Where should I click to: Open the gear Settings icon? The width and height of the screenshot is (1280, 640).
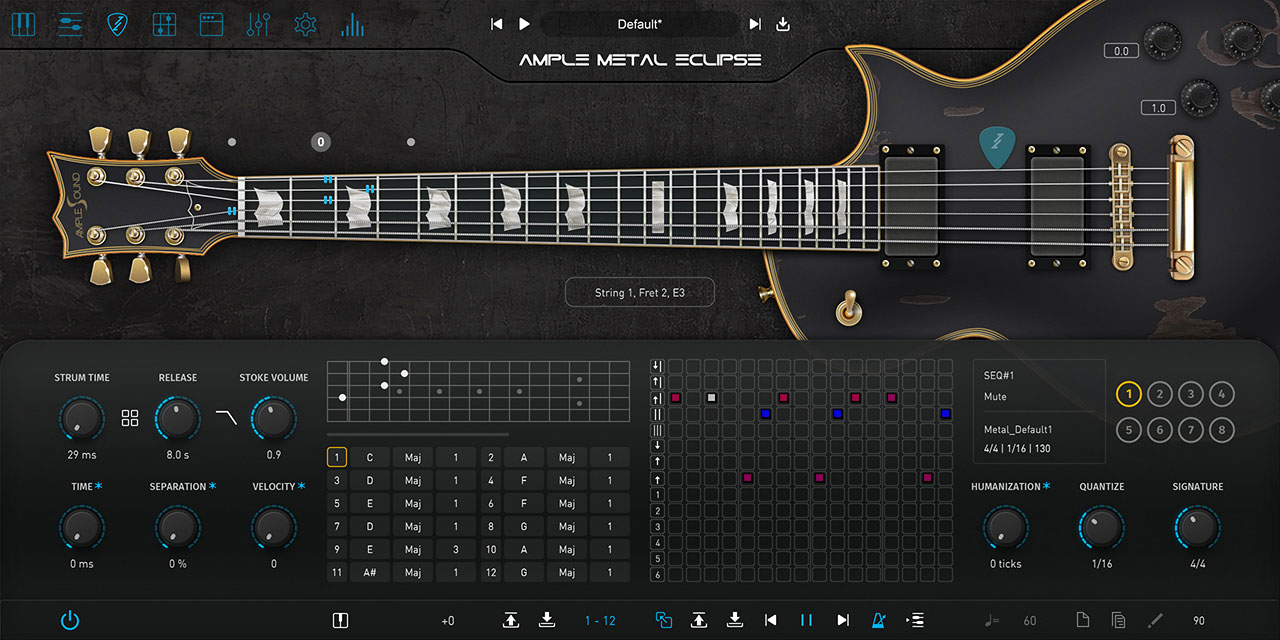[305, 24]
